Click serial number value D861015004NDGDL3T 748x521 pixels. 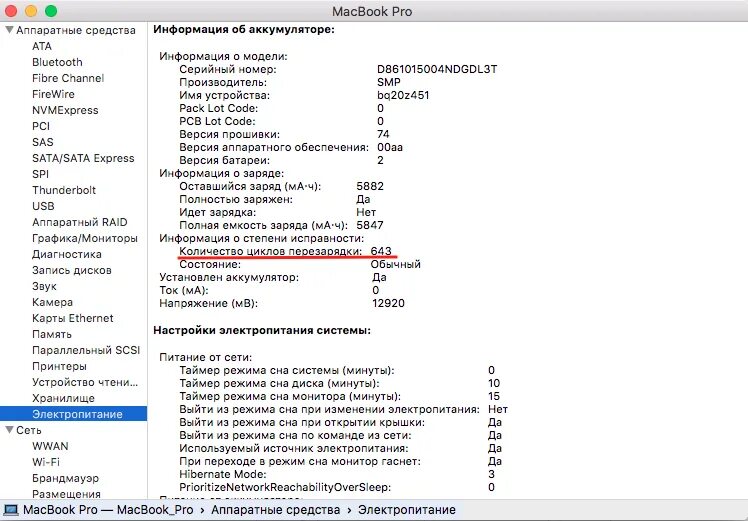[x=437, y=69]
